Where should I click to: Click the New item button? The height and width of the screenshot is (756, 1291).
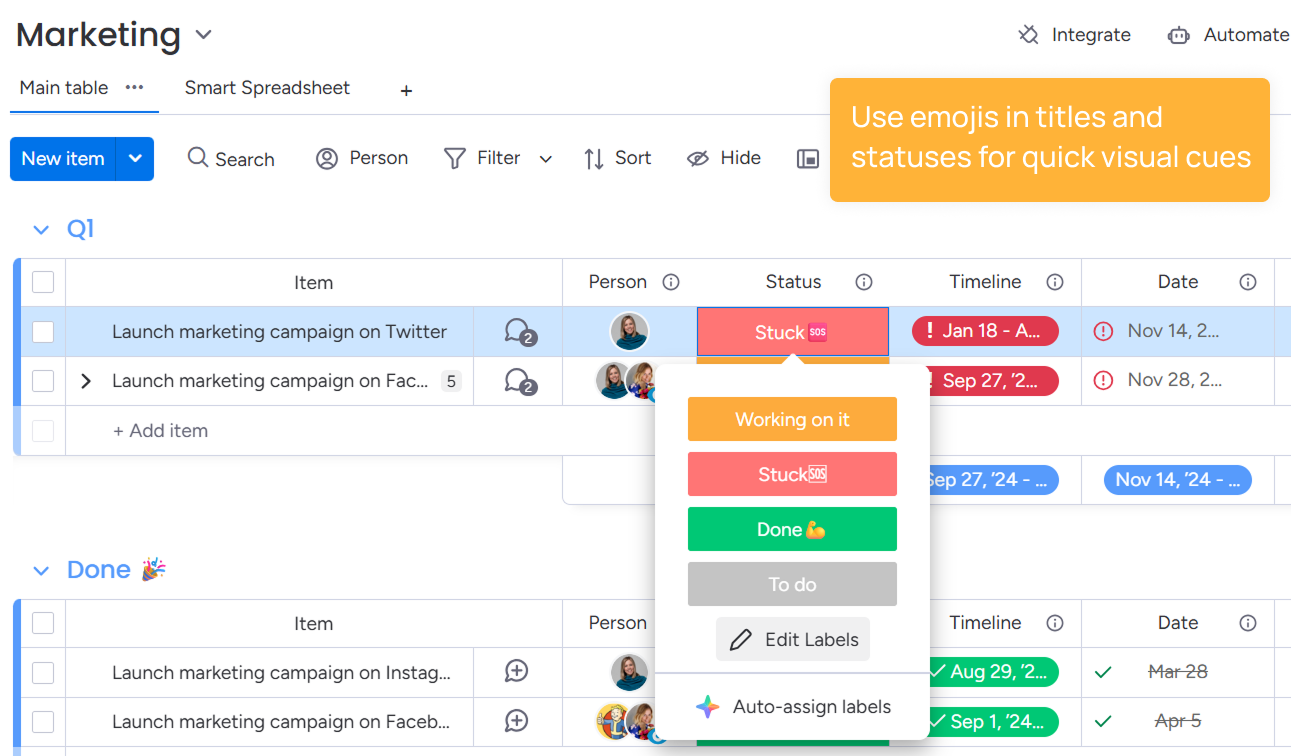click(63, 158)
